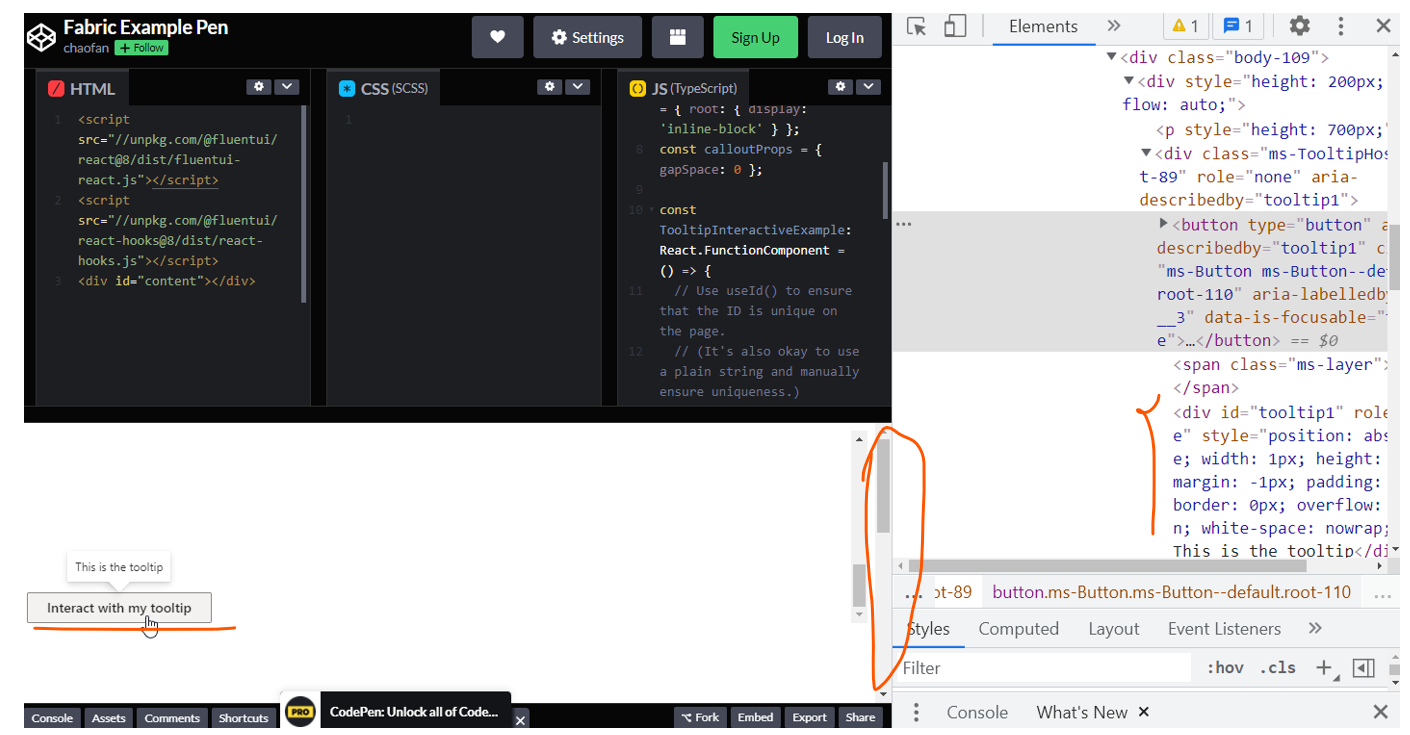Click the Filter styles input field

pyautogui.click(x=1040, y=667)
